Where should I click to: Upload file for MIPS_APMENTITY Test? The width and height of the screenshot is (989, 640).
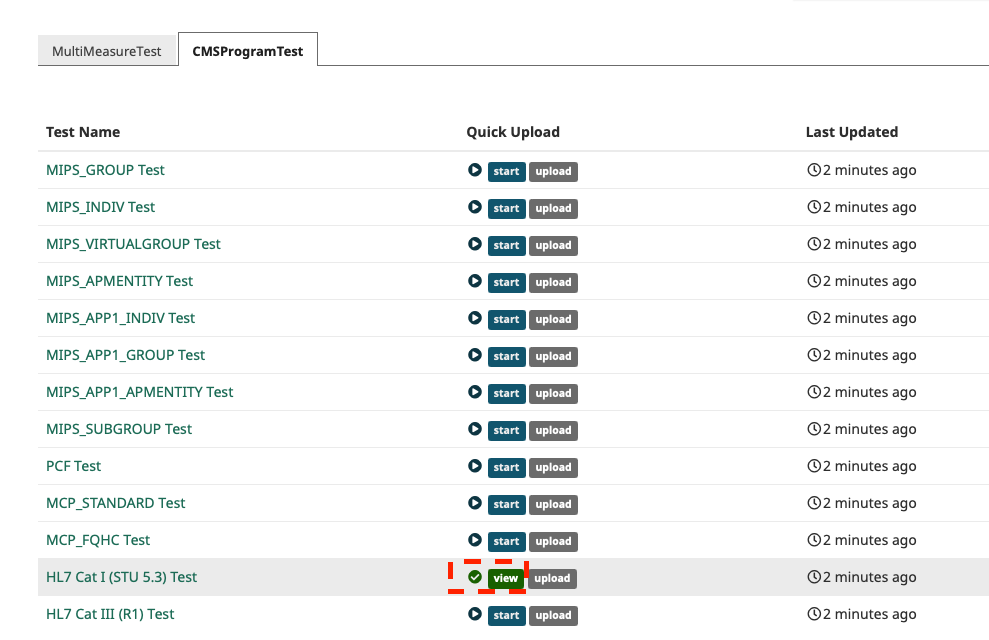coord(553,282)
